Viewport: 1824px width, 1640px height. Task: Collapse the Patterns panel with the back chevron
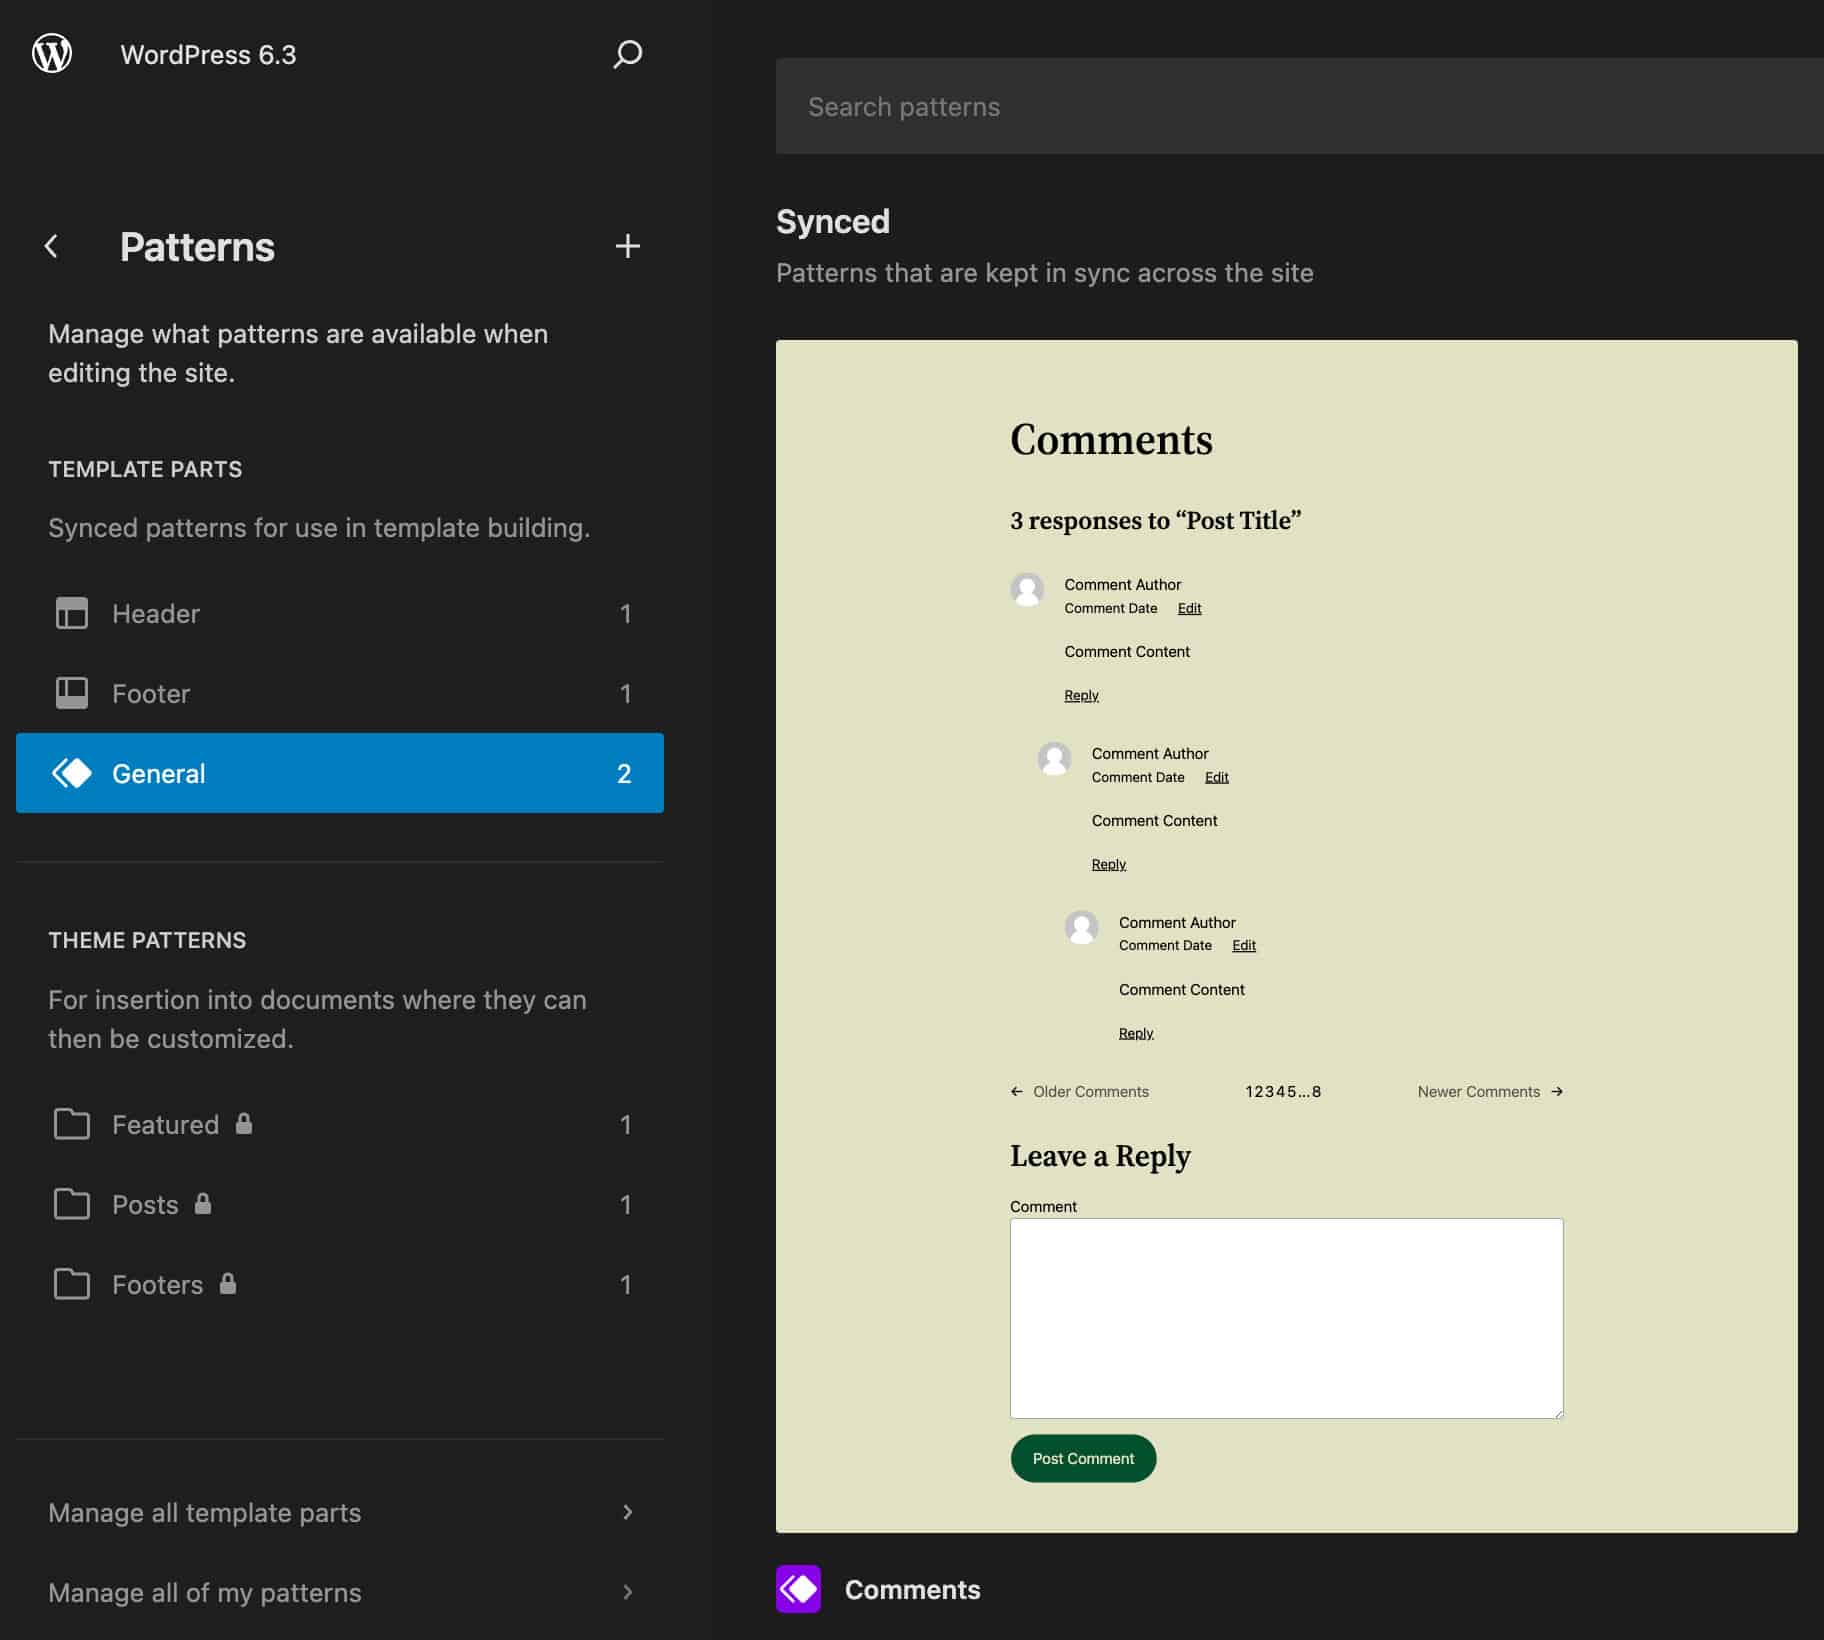tap(50, 246)
